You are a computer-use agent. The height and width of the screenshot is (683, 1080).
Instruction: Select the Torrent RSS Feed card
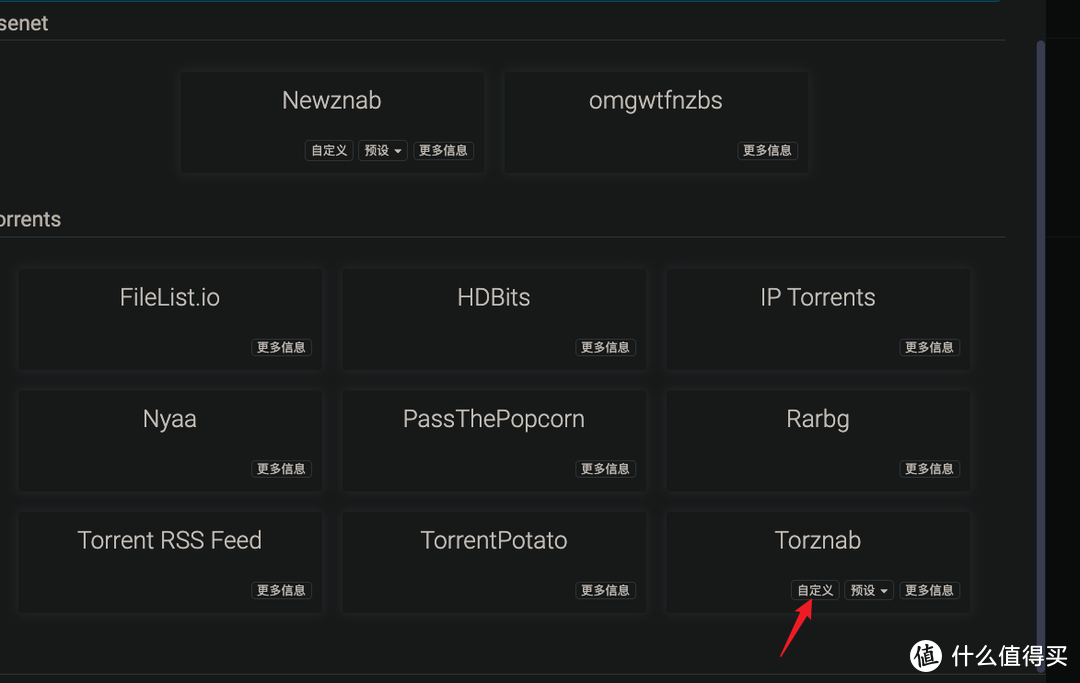pyautogui.click(x=169, y=541)
